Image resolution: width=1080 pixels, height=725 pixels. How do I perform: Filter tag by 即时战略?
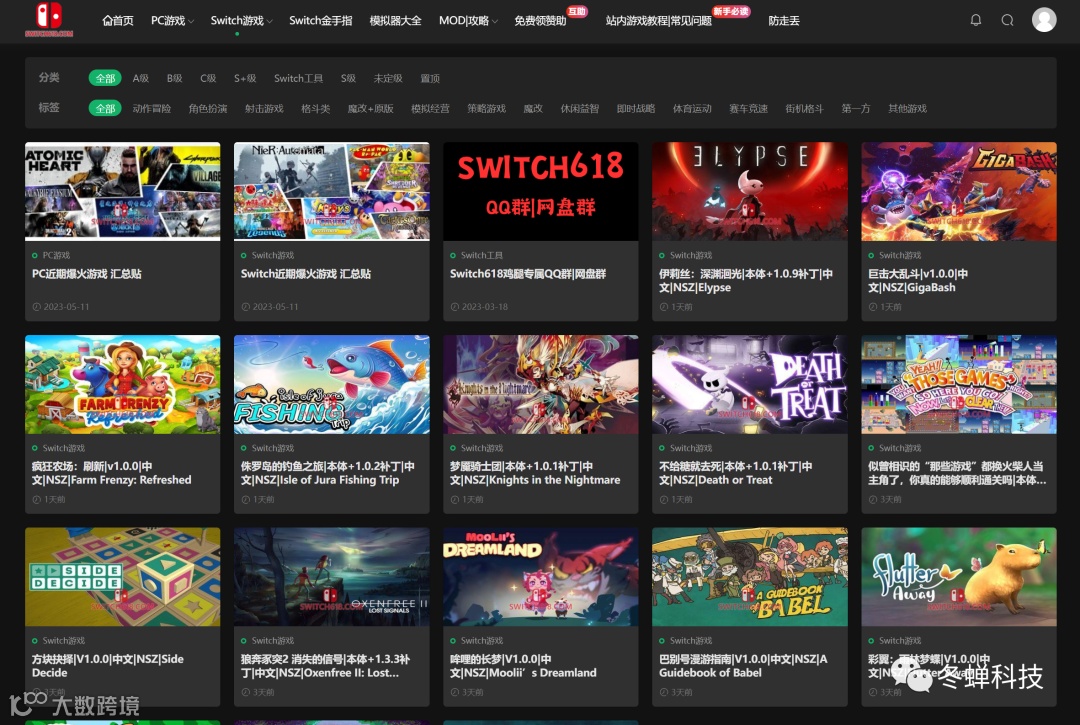[636, 109]
